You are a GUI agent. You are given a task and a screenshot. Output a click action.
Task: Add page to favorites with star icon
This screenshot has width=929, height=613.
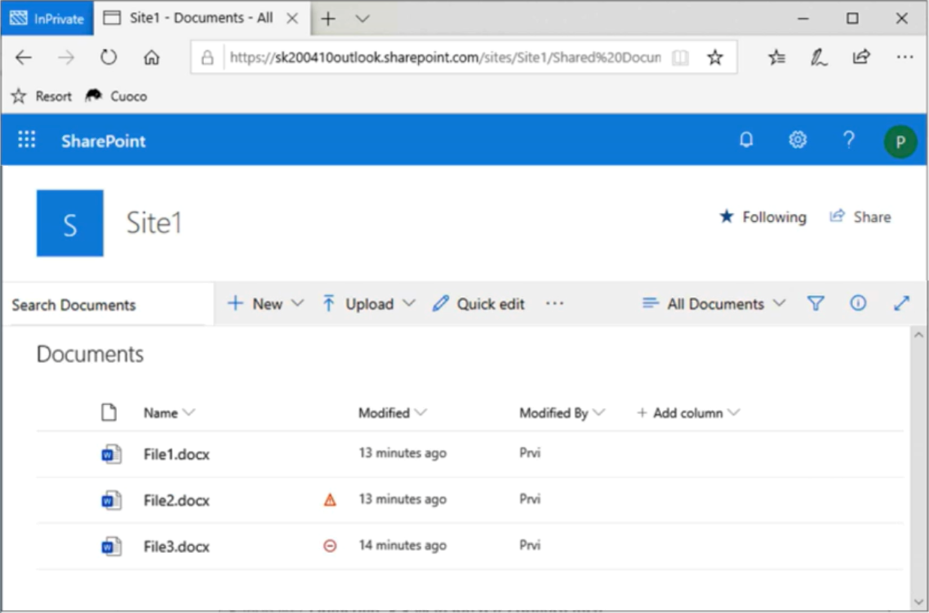715,58
